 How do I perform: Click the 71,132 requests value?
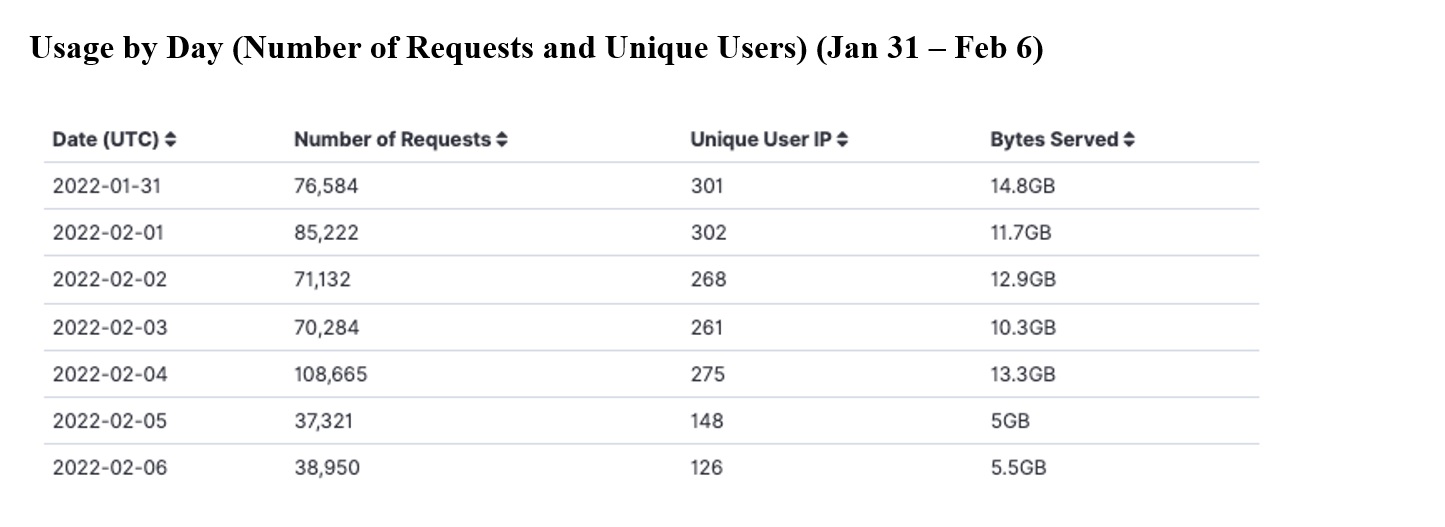point(322,280)
